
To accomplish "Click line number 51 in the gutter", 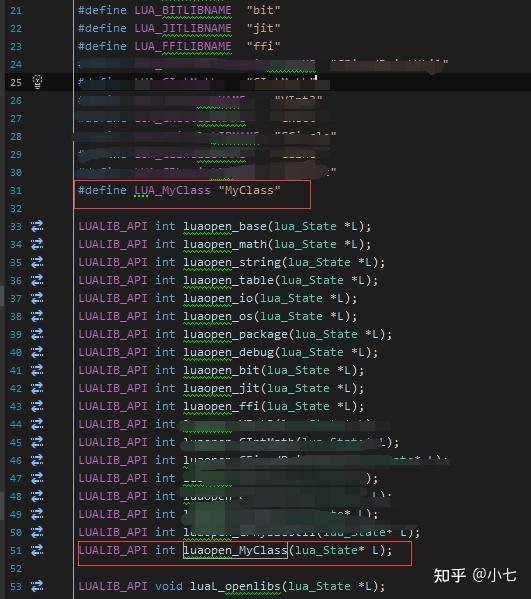I will (x=16, y=550).
